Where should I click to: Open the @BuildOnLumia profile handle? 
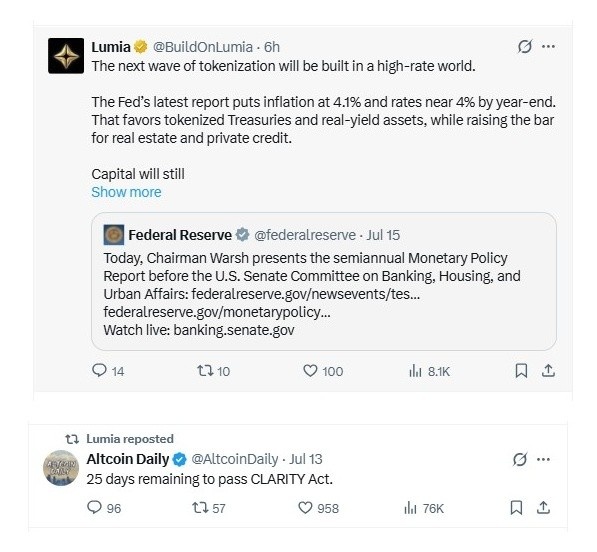coord(203,47)
